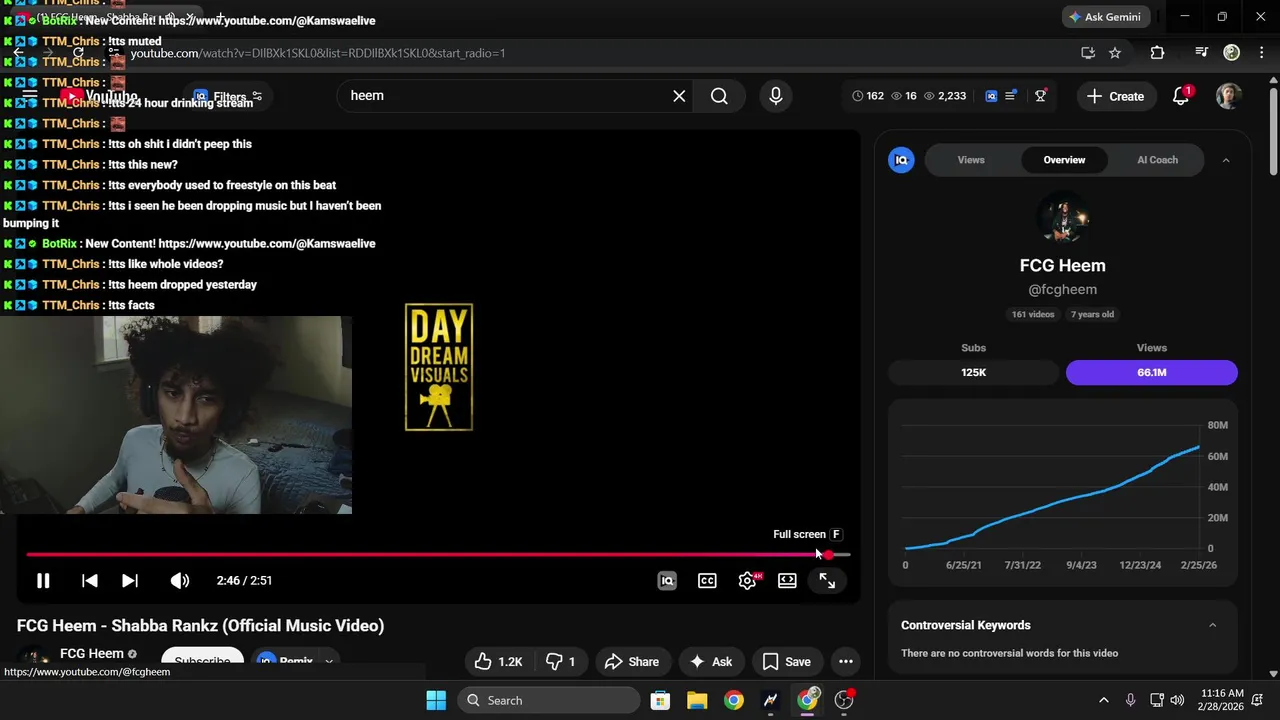This screenshot has height=720, width=1280.
Task: Click the clock stat showing 162
Action: coord(868,96)
